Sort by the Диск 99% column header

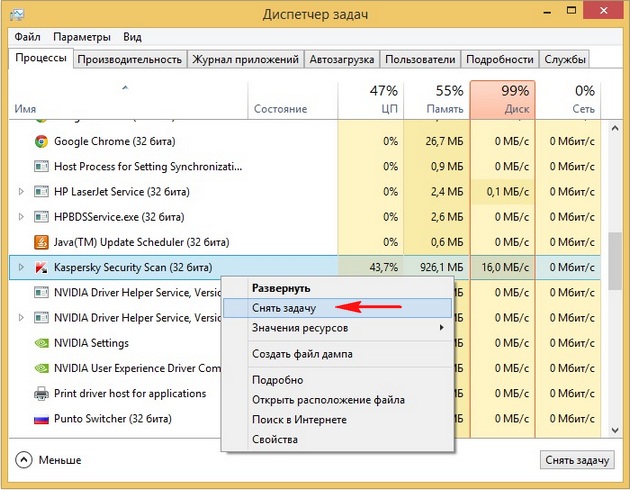(503, 100)
